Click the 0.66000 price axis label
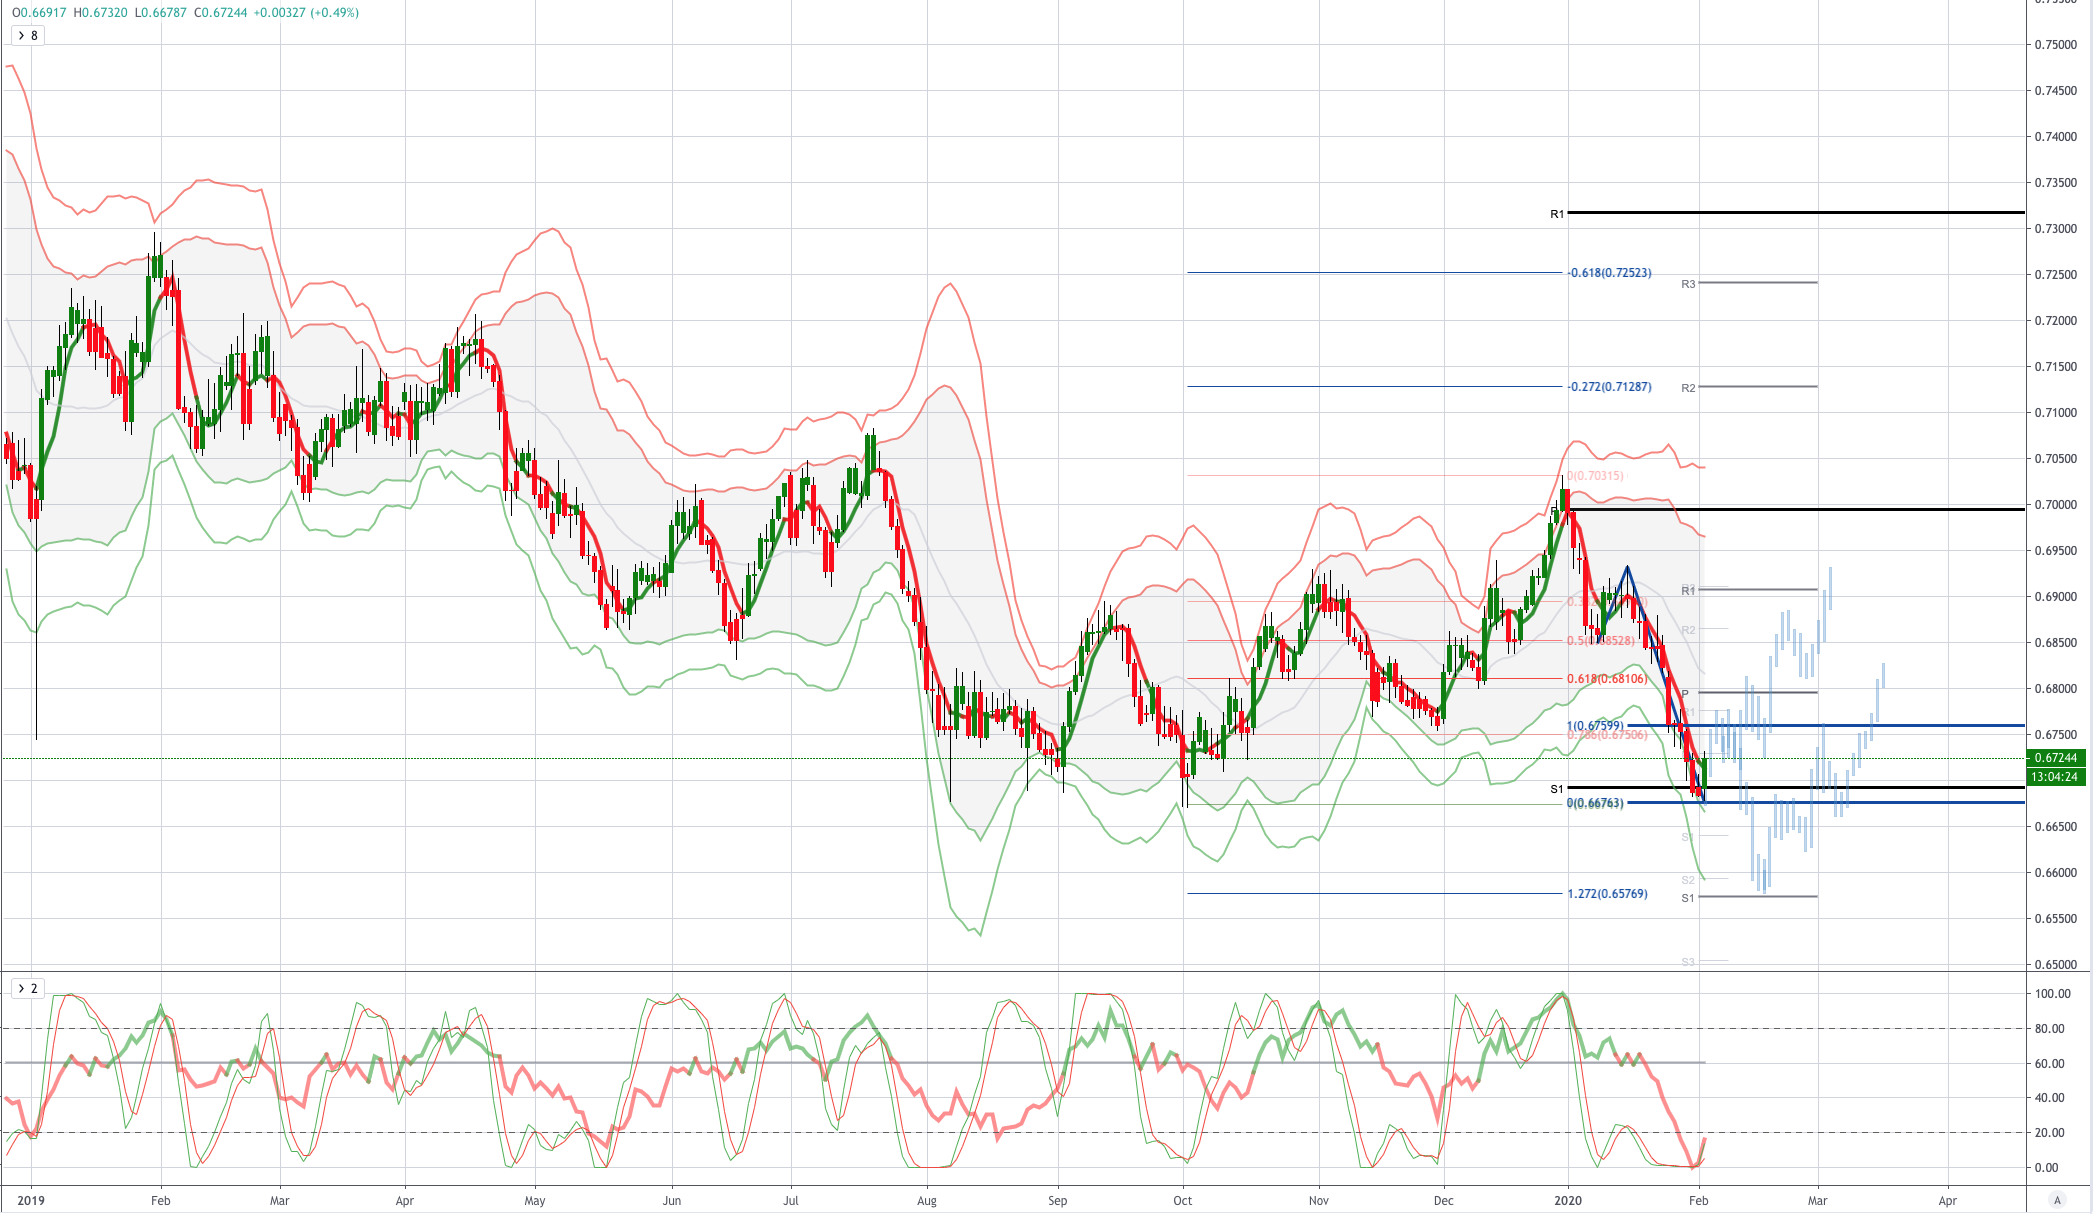The image size is (2093, 1214). [x=2056, y=873]
